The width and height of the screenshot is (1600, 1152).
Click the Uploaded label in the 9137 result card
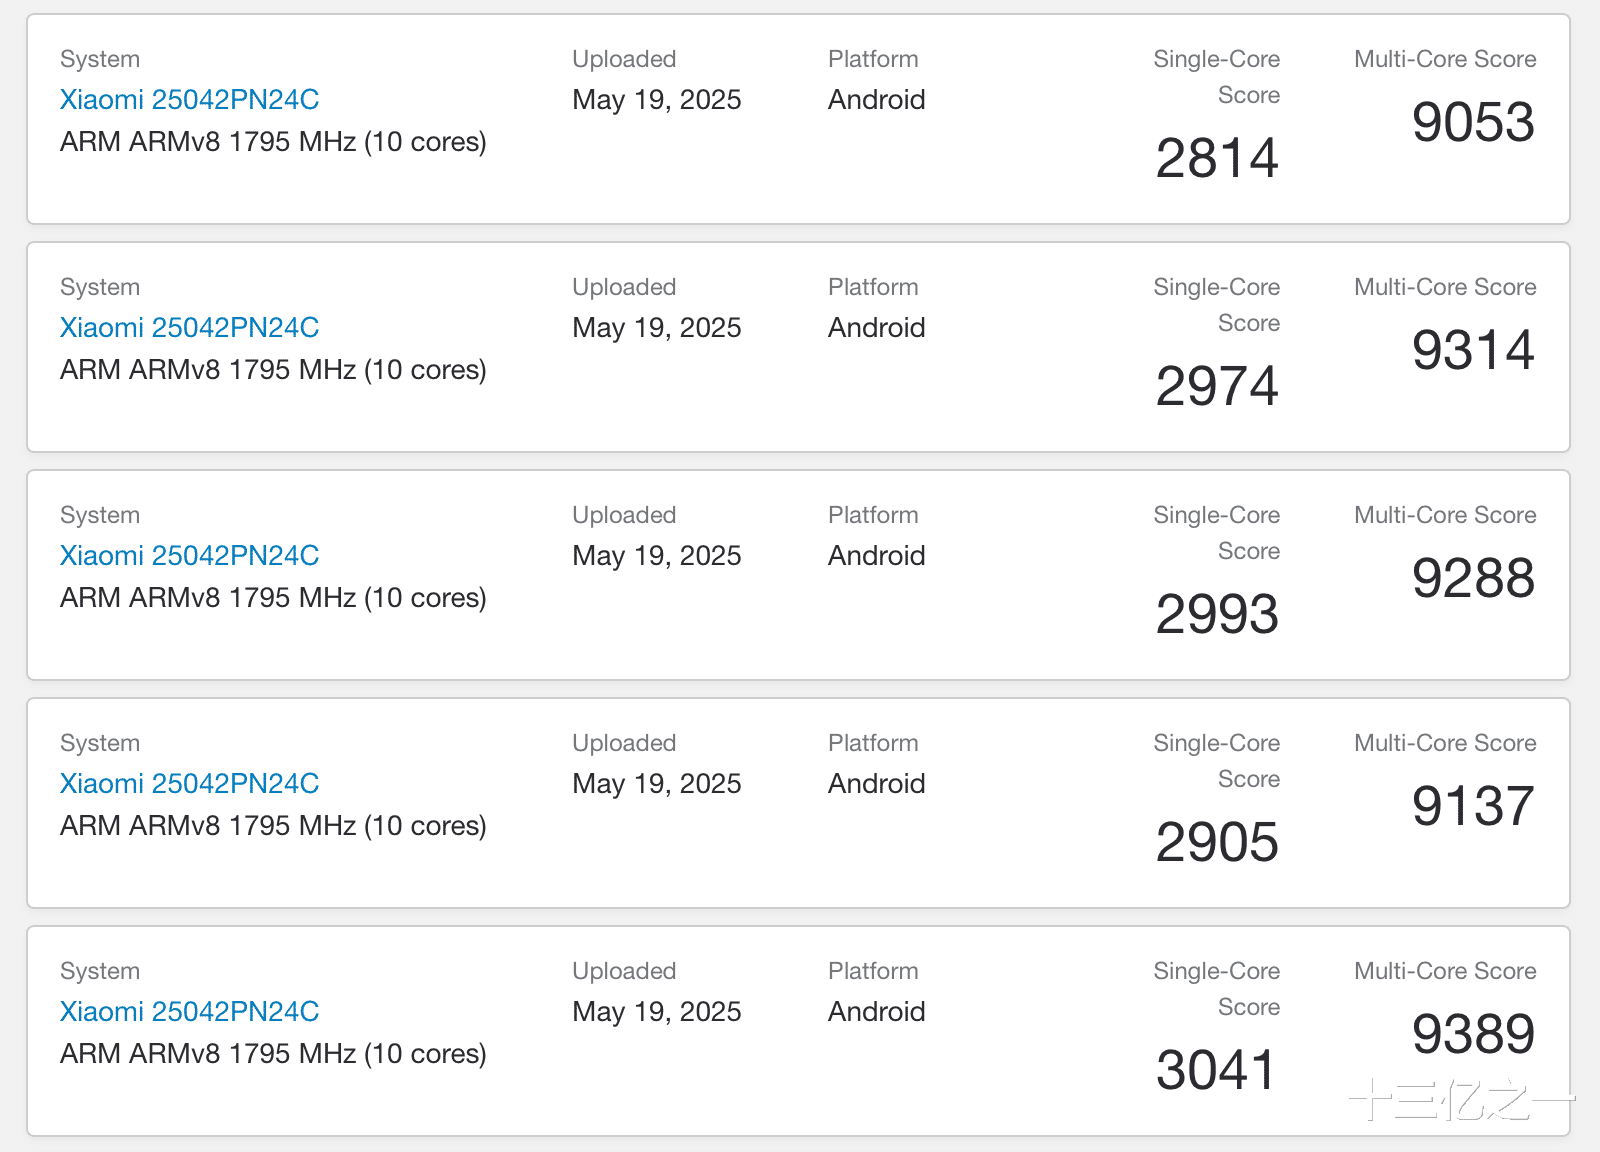tap(624, 743)
